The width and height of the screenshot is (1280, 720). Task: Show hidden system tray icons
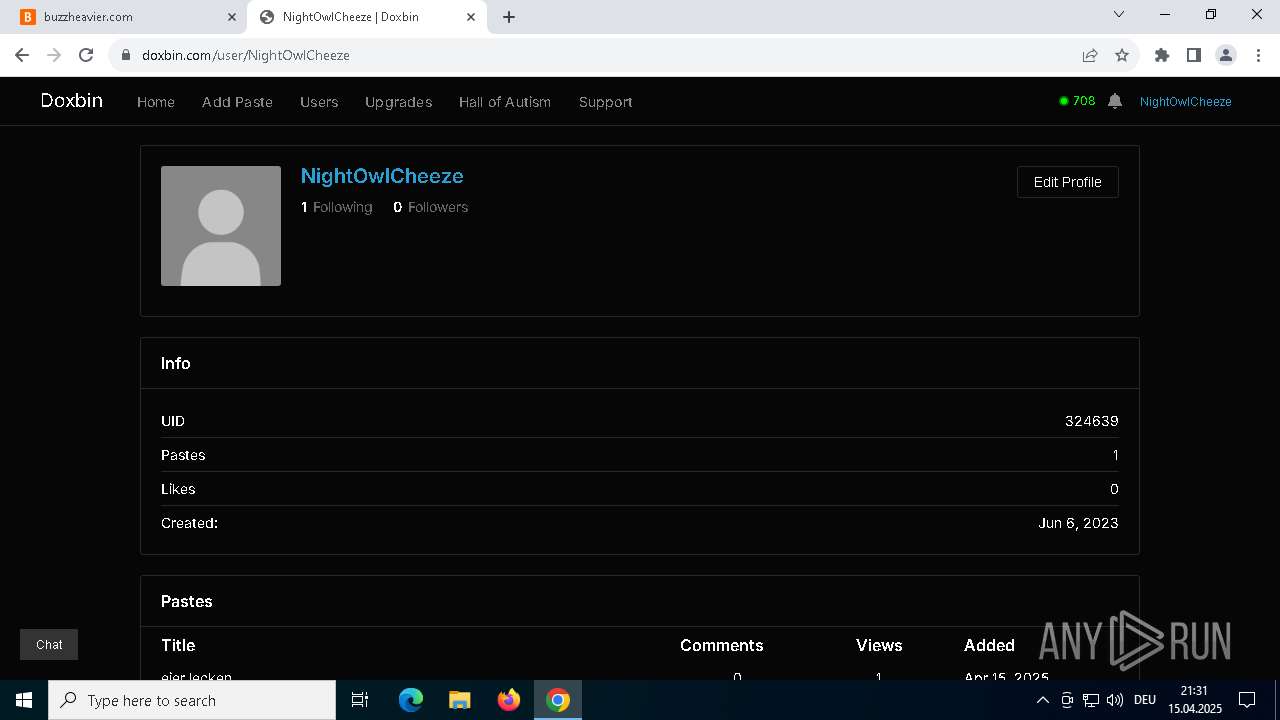click(x=1043, y=700)
